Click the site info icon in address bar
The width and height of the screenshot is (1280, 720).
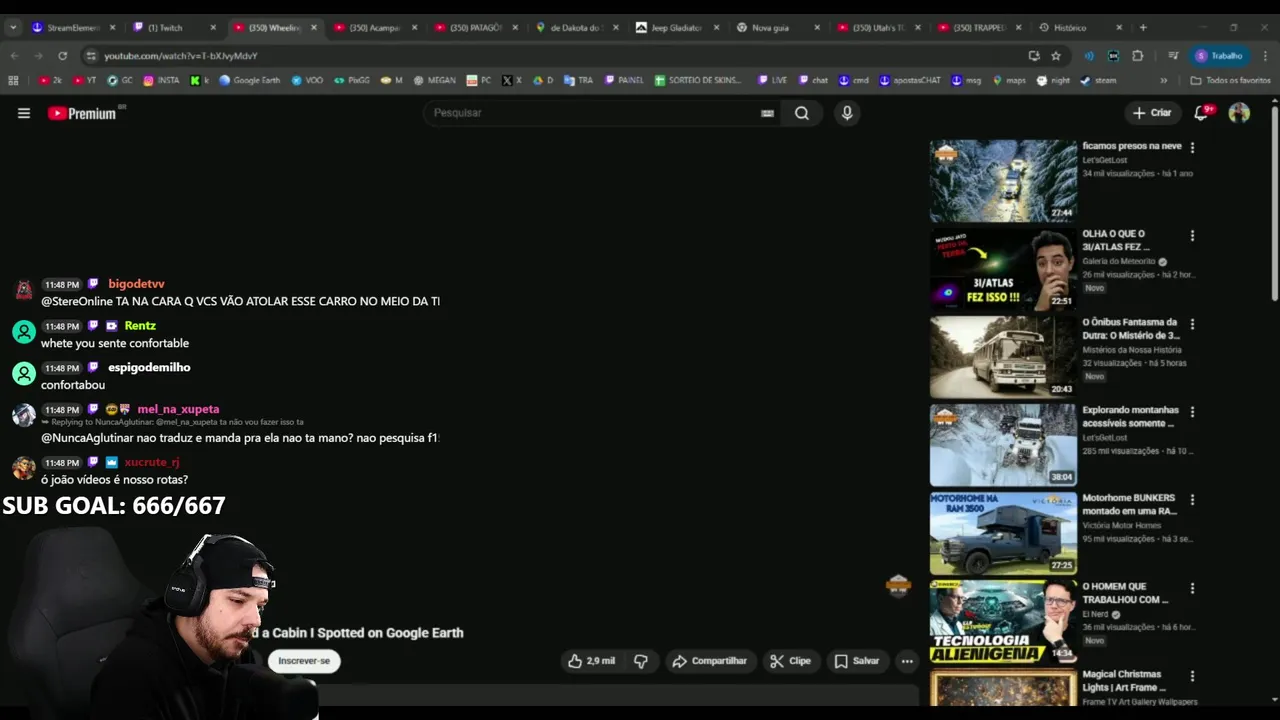[x=91, y=56]
